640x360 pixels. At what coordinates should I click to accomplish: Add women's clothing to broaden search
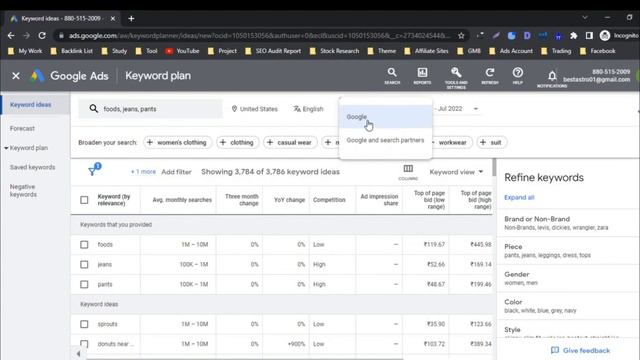[x=177, y=142]
